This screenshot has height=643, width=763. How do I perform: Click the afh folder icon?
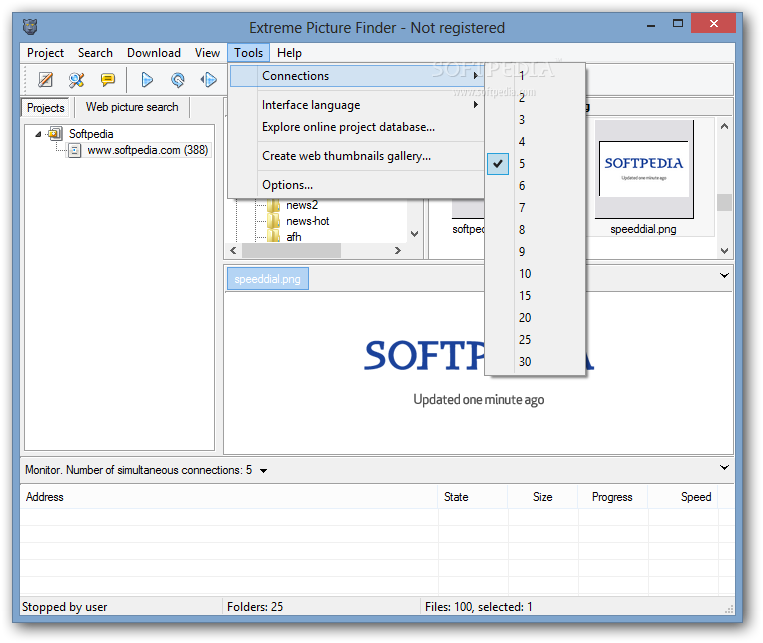[273, 237]
